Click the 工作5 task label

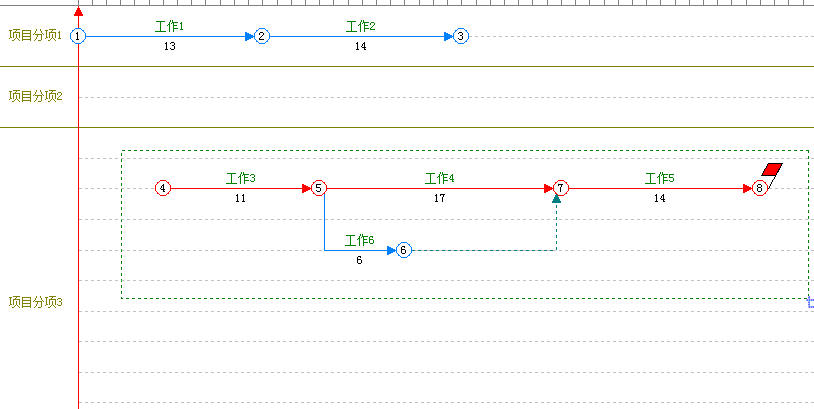[659, 178]
